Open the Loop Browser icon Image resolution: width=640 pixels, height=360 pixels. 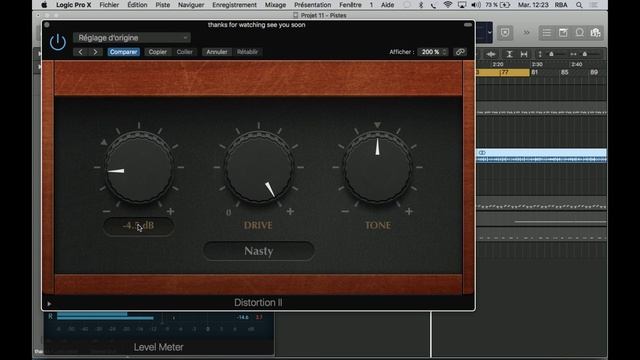click(x=579, y=33)
